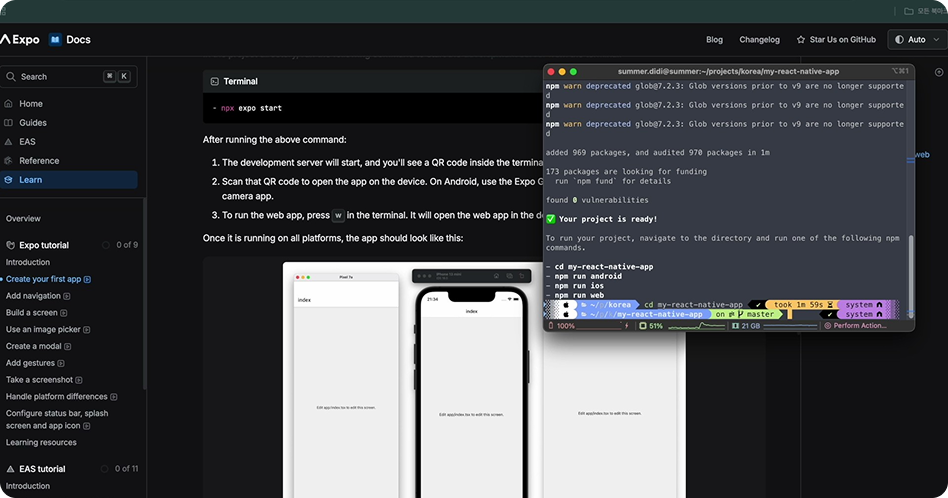
Task: Open the Guides section in the sidebar
Action: pos(32,123)
